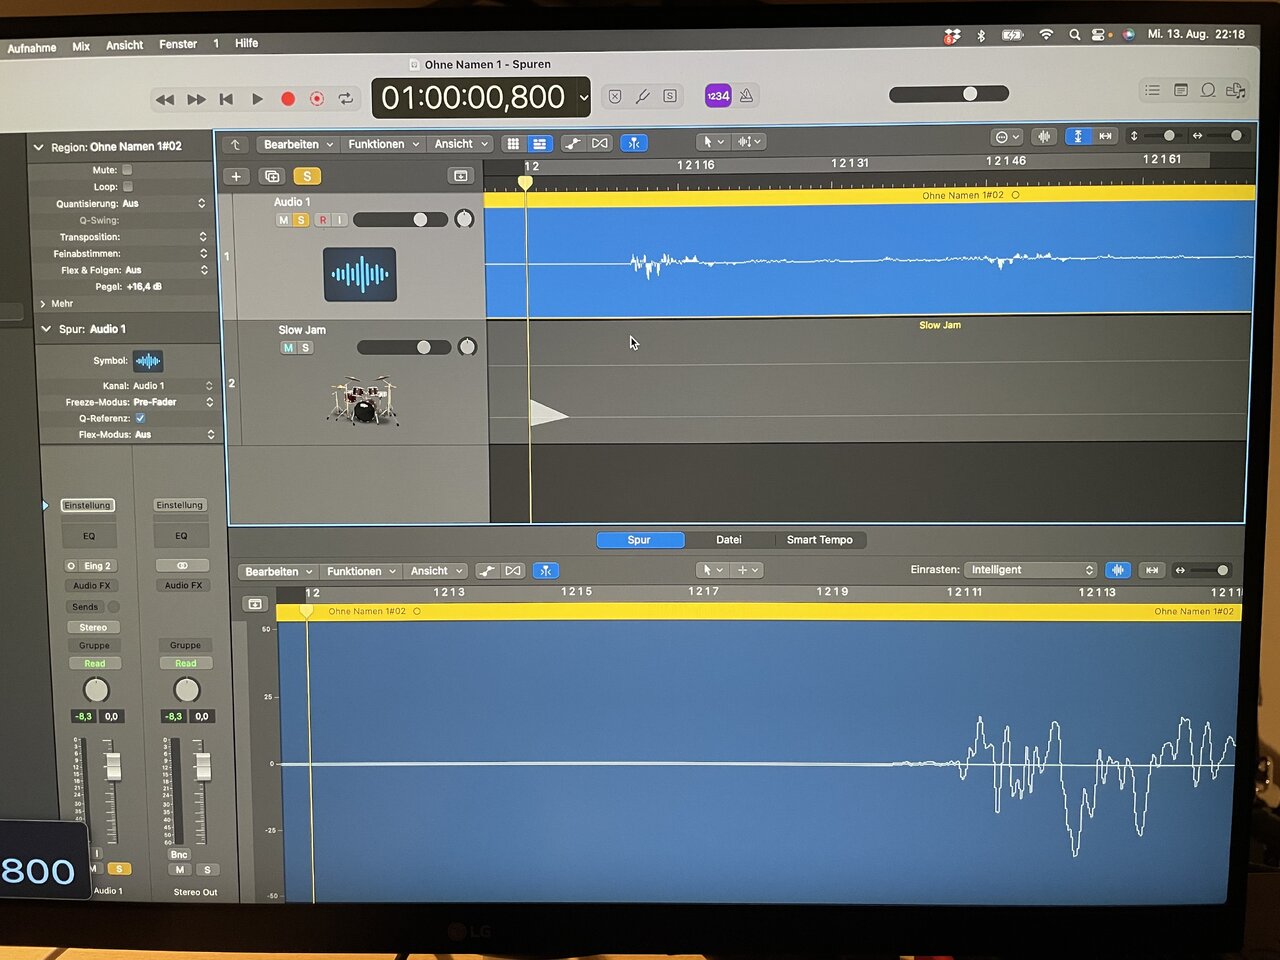This screenshot has width=1280, height=960.
Task: Click the Audio 1 waveform track icon
Action: (360, 274)
